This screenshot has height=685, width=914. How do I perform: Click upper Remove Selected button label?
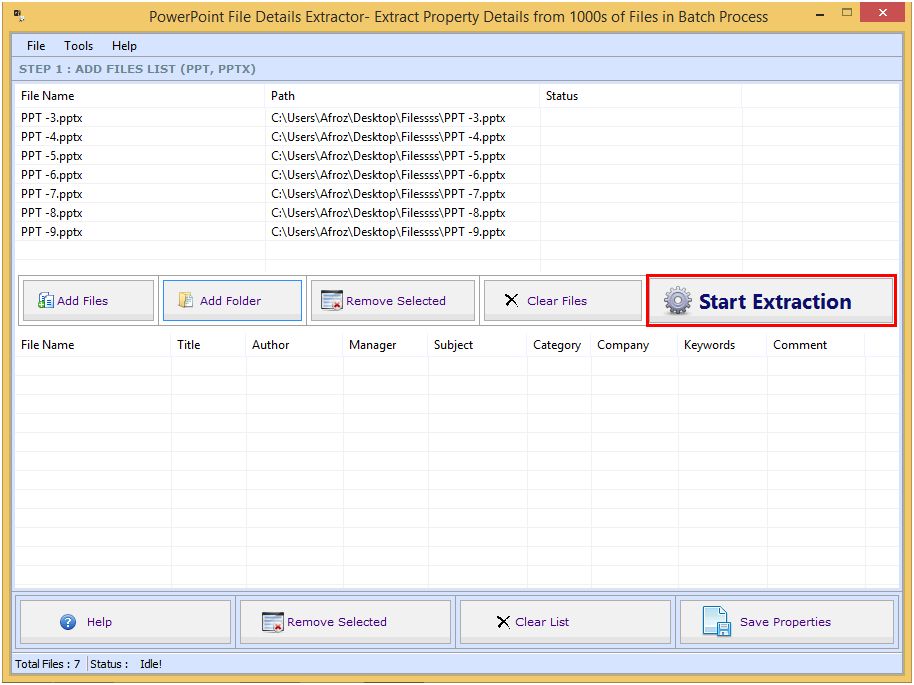(x=396, y=301)
